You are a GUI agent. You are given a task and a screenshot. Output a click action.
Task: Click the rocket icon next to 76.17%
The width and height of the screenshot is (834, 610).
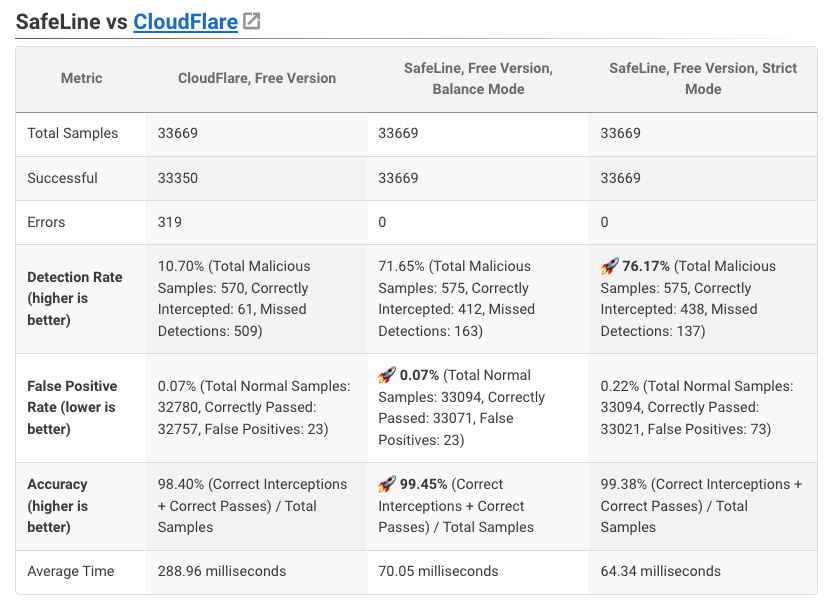pyautogui.click(x=609, y=266)
